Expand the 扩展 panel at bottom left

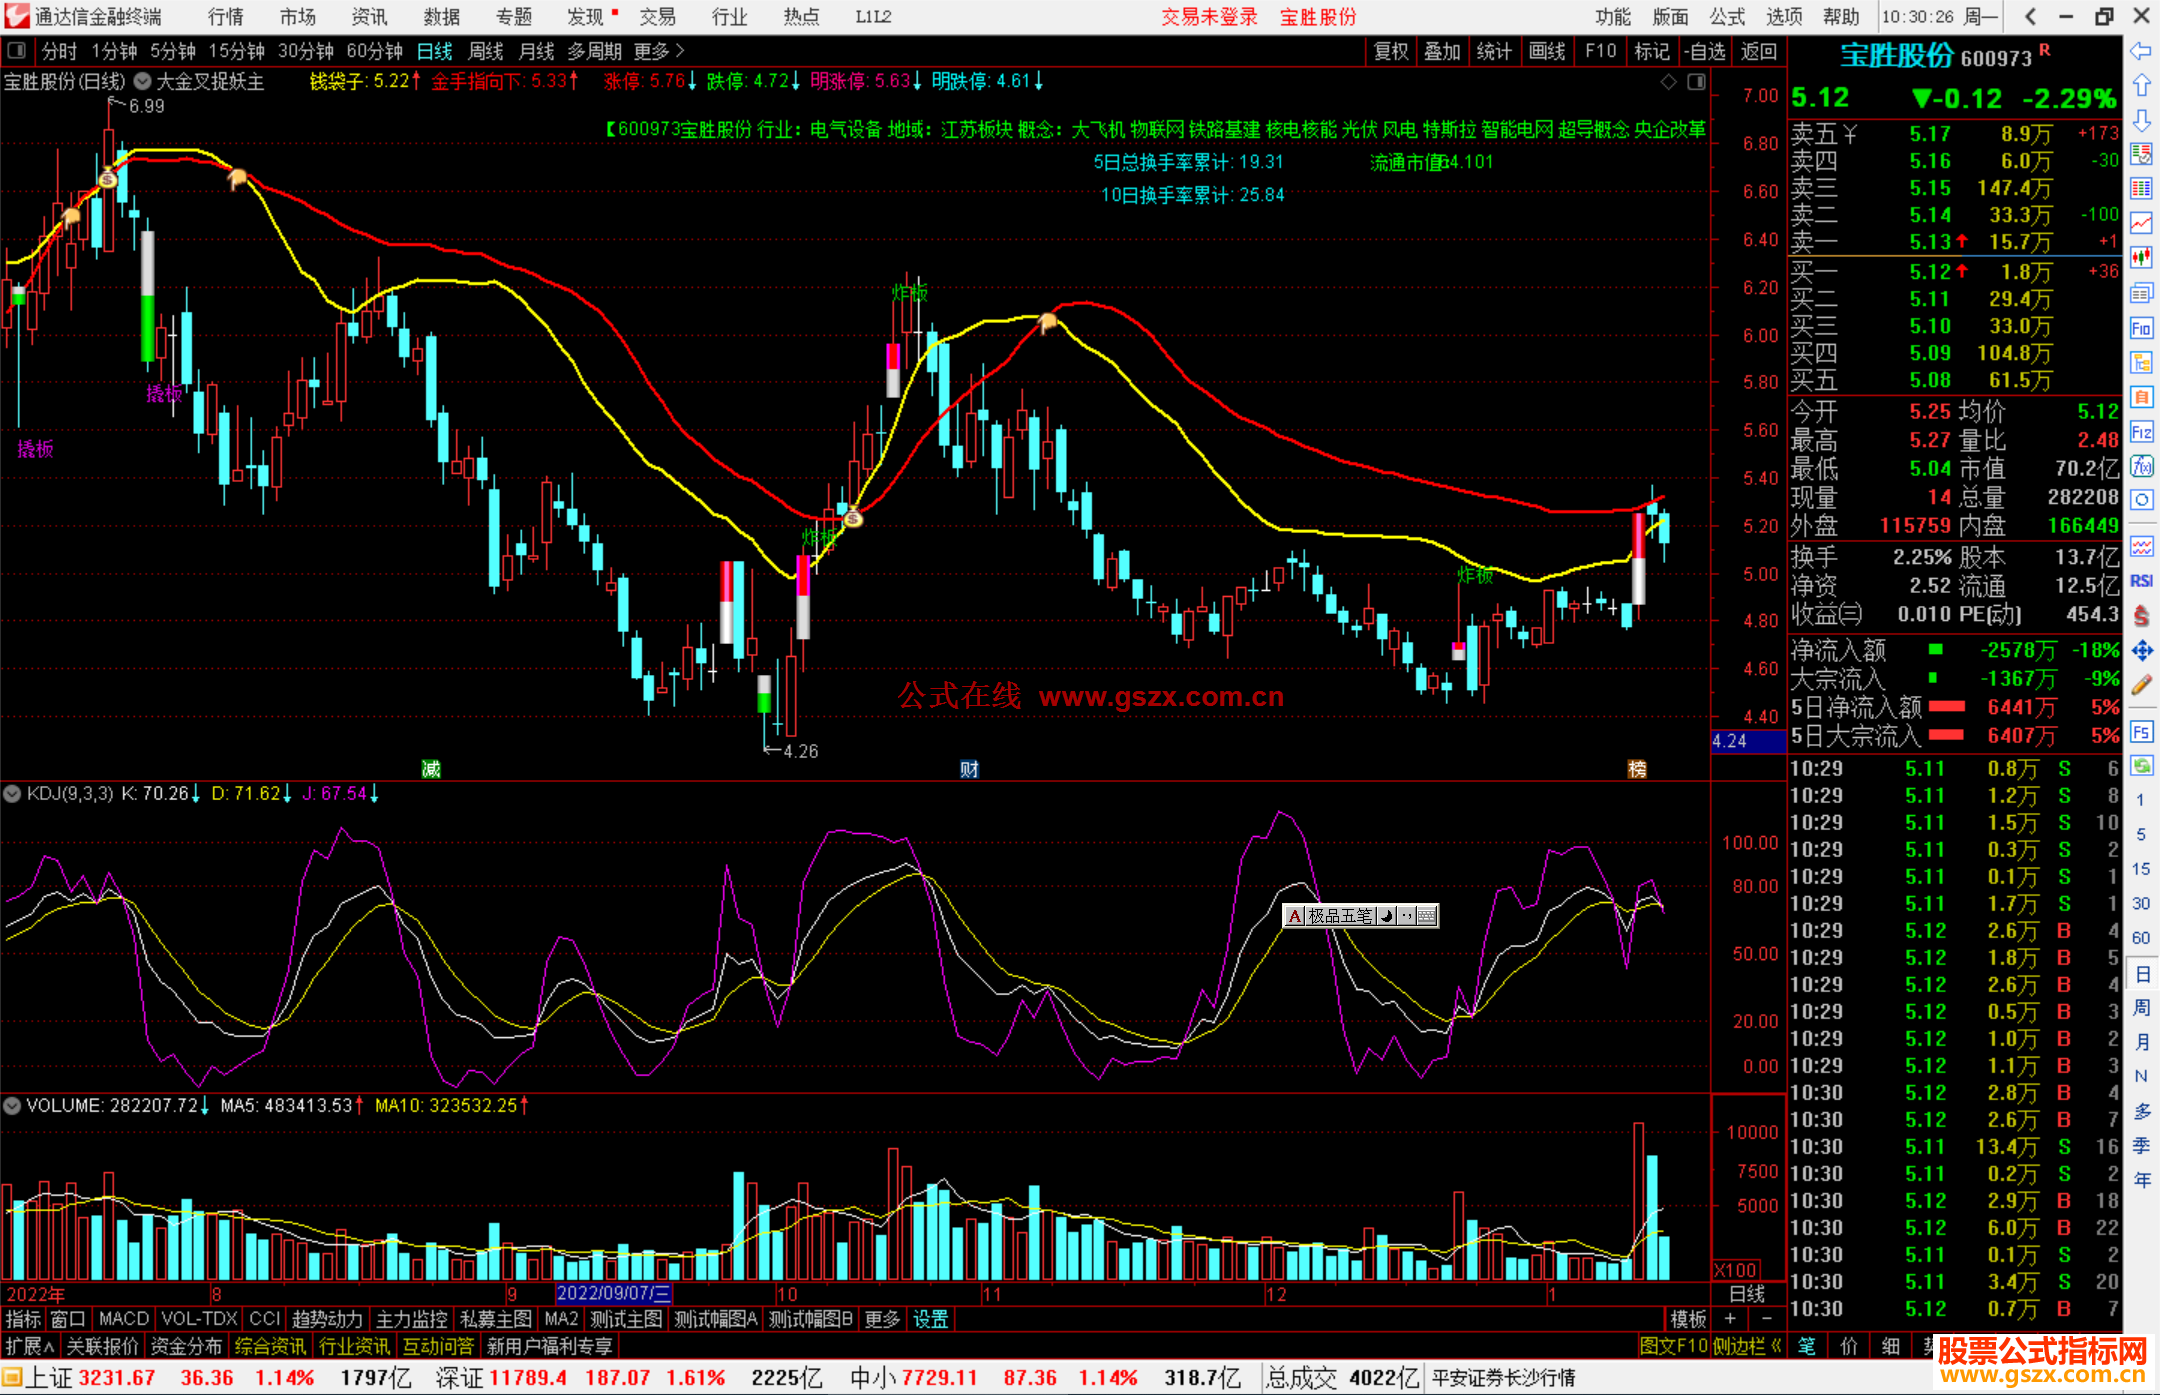coord(30,1346)
